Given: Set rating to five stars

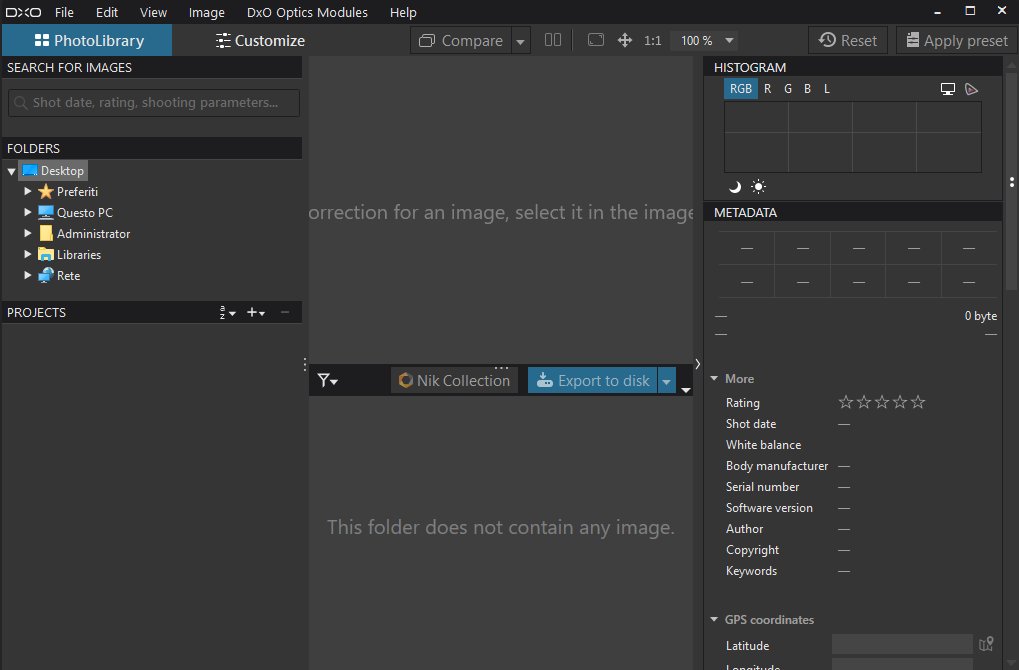Looking at the screenshot, I should [x=918, y=402].
